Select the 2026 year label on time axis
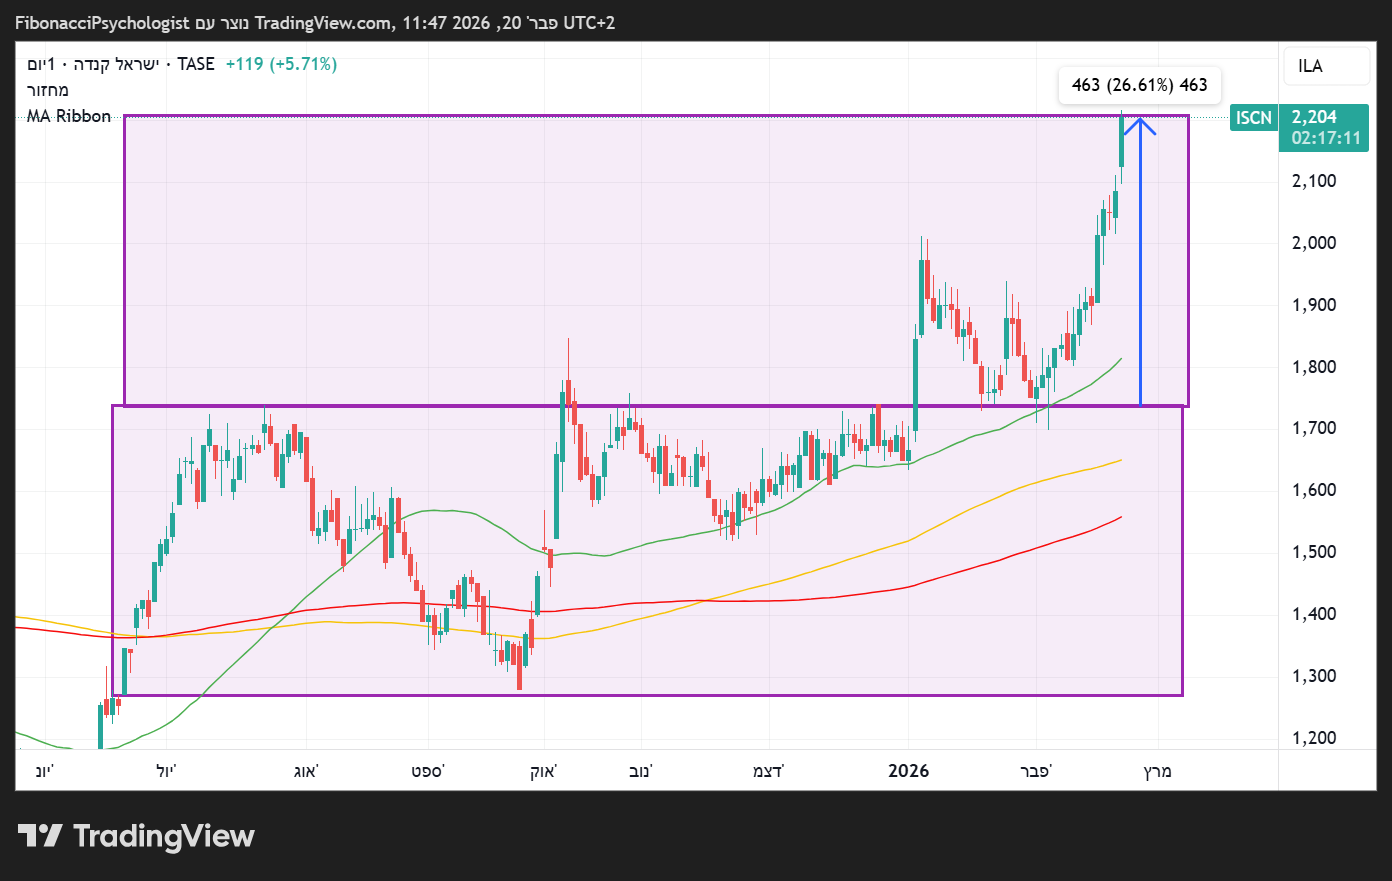This screenshot has height=881, width=1392. pyautogui.click(x=908, y=771)
